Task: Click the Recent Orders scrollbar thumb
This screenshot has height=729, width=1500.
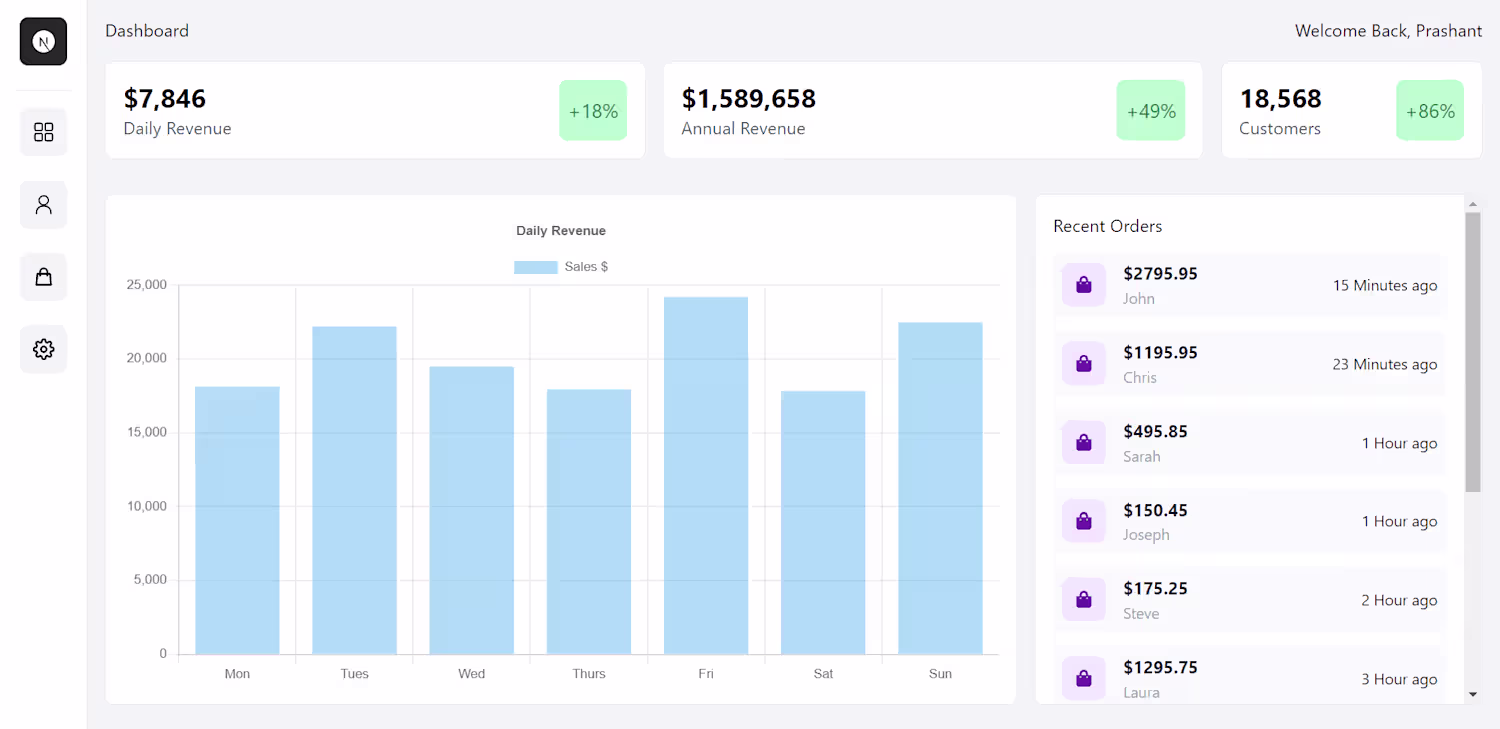Action: (1472, 350)
